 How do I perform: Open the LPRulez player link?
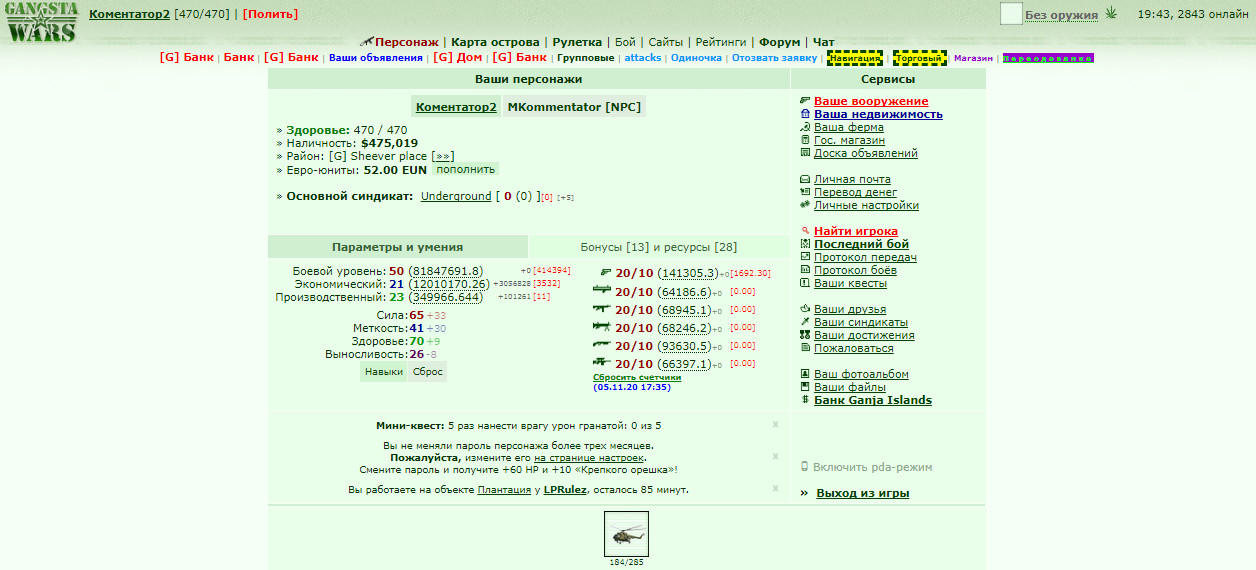pos(565,489)
